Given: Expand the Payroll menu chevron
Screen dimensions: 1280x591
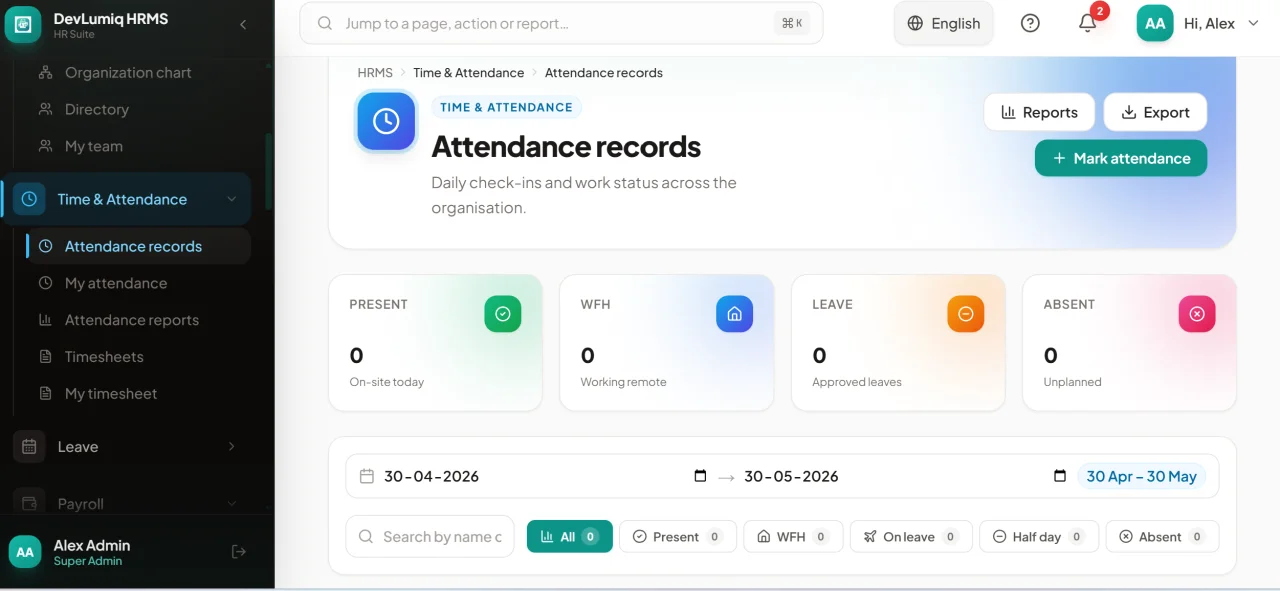Looking at the screenshot, I should [x=232, y=504].
